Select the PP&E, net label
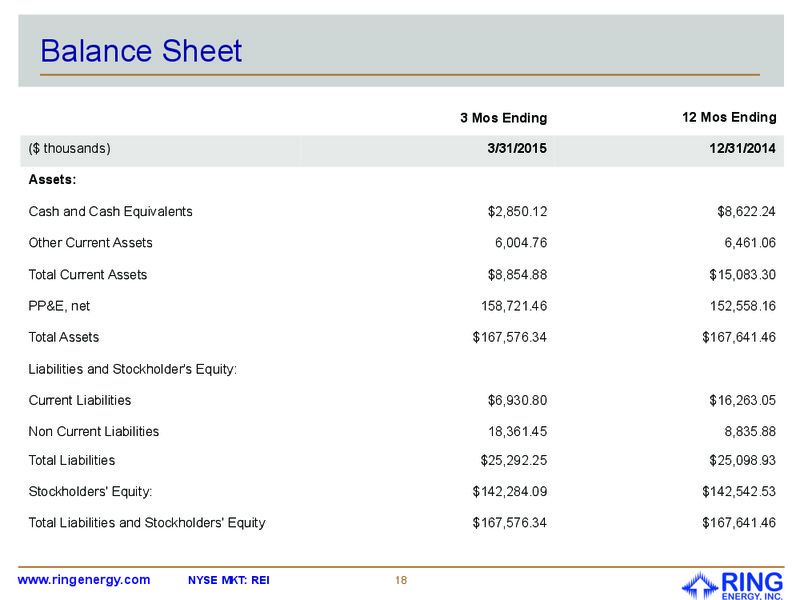This screenshot has height=600, width=800. pyautogui.click(x=59, y=306)
